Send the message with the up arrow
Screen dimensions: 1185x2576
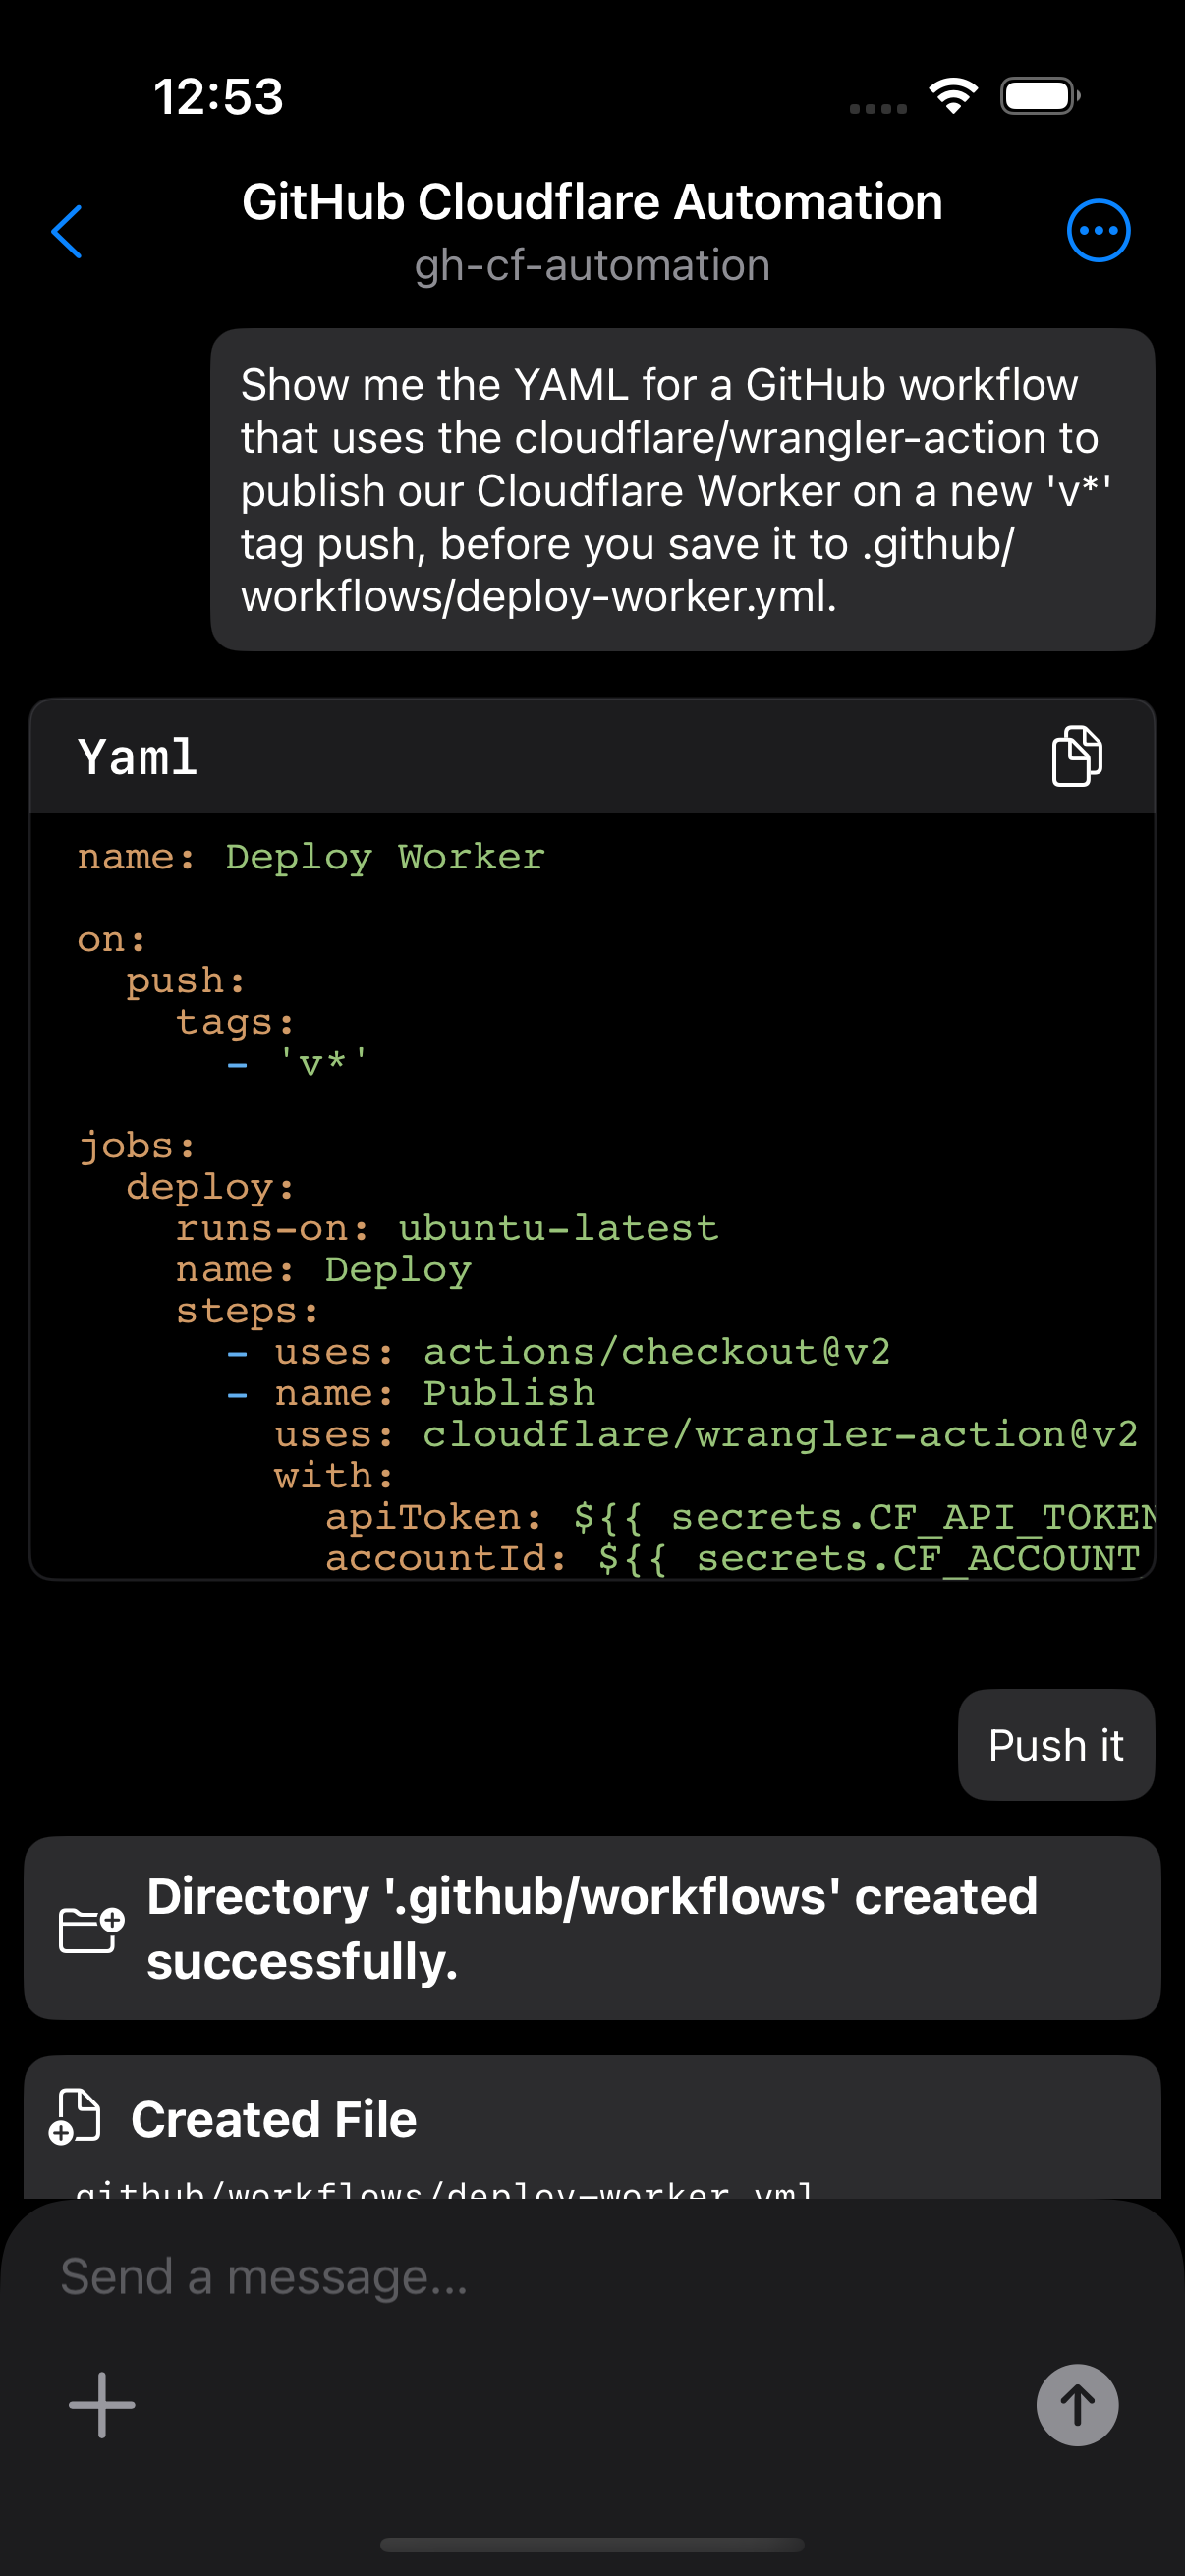click(1077, 2405)
